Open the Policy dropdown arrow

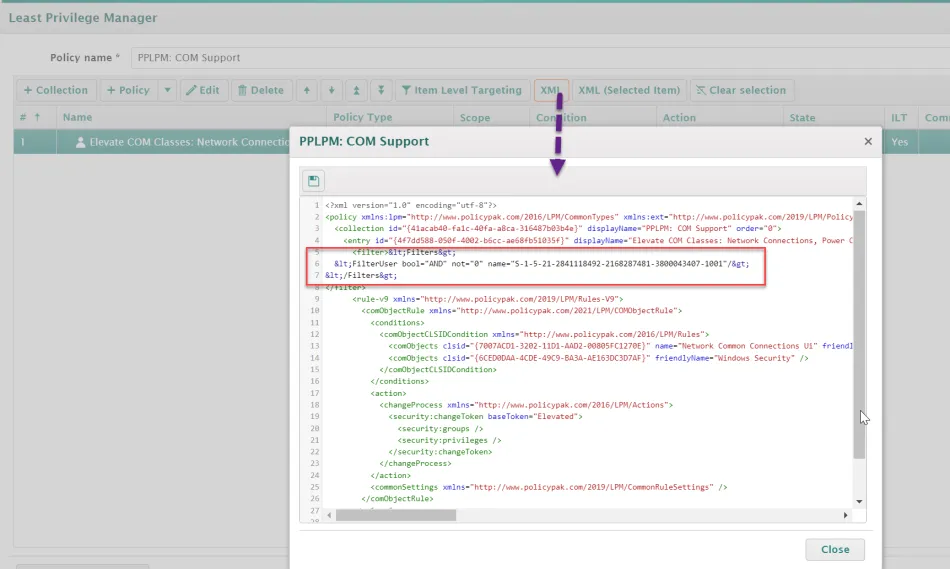tap(167, 90)
